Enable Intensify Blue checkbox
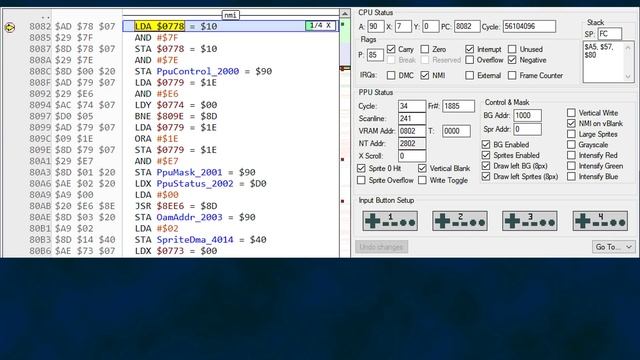The image size is (640, 360). (571, 176)
